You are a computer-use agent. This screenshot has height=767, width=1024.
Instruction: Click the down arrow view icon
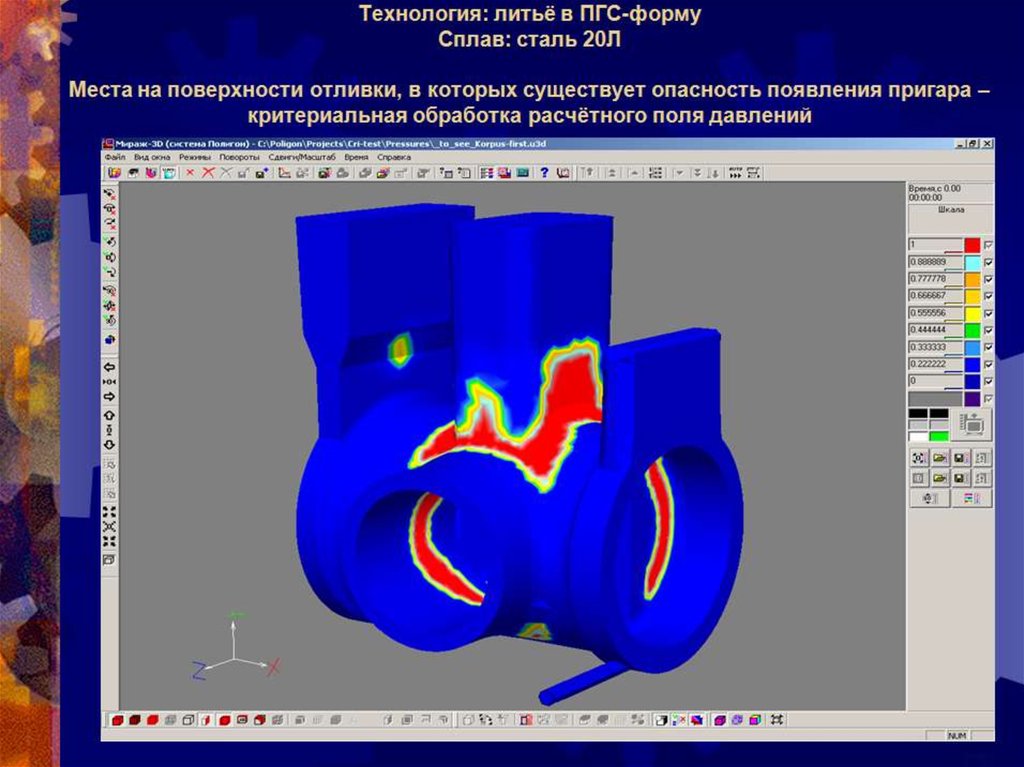coord(110,445)
